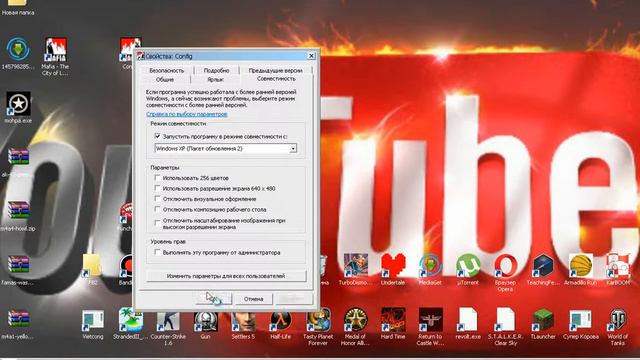Select the µTorrent desktop icon
Viewport: 640px width, 360px height.
click(468, 265)
